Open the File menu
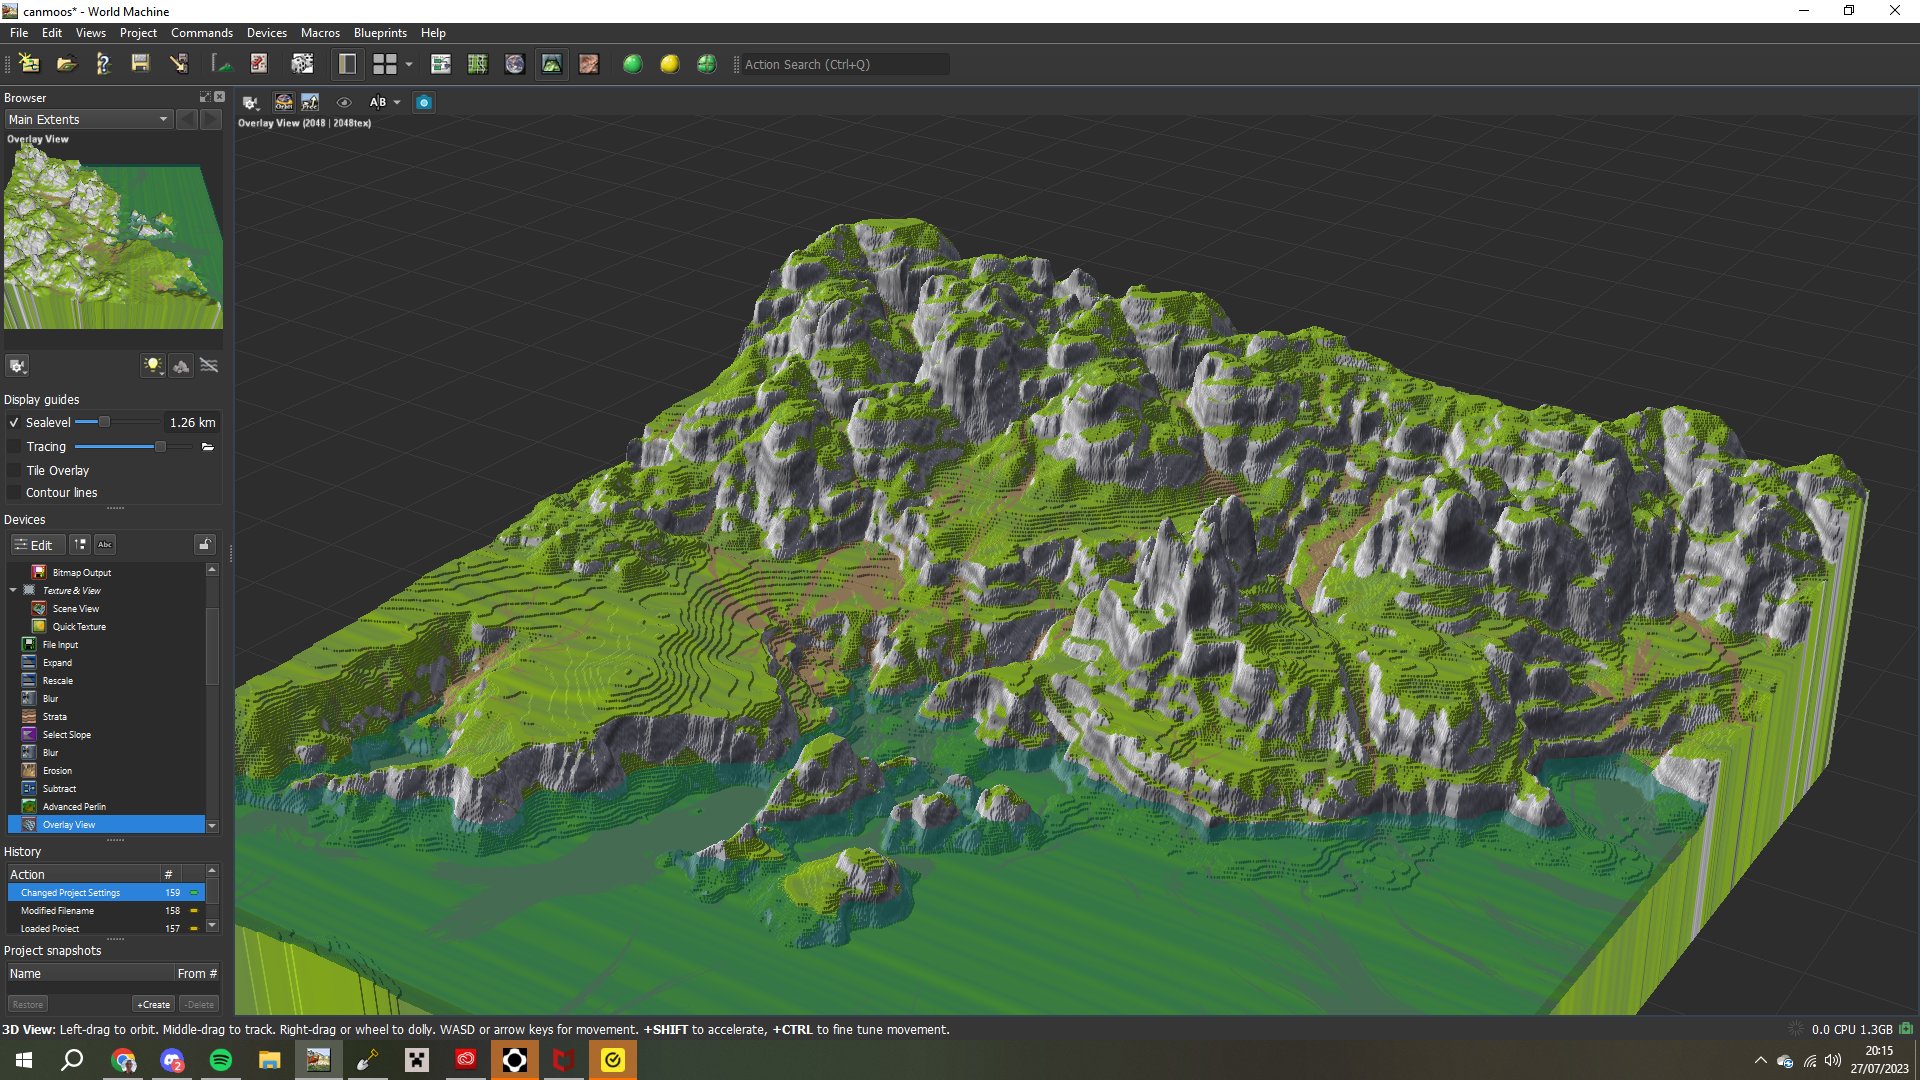Image resolution: width=1920 pixels, height=1080 pixels. [20, 32]
